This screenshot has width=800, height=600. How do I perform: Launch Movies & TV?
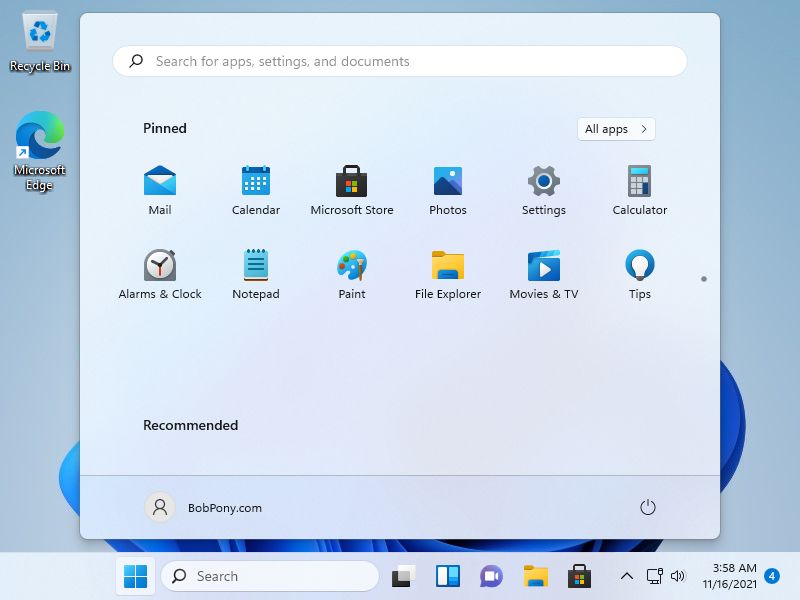tap(543, 266)
